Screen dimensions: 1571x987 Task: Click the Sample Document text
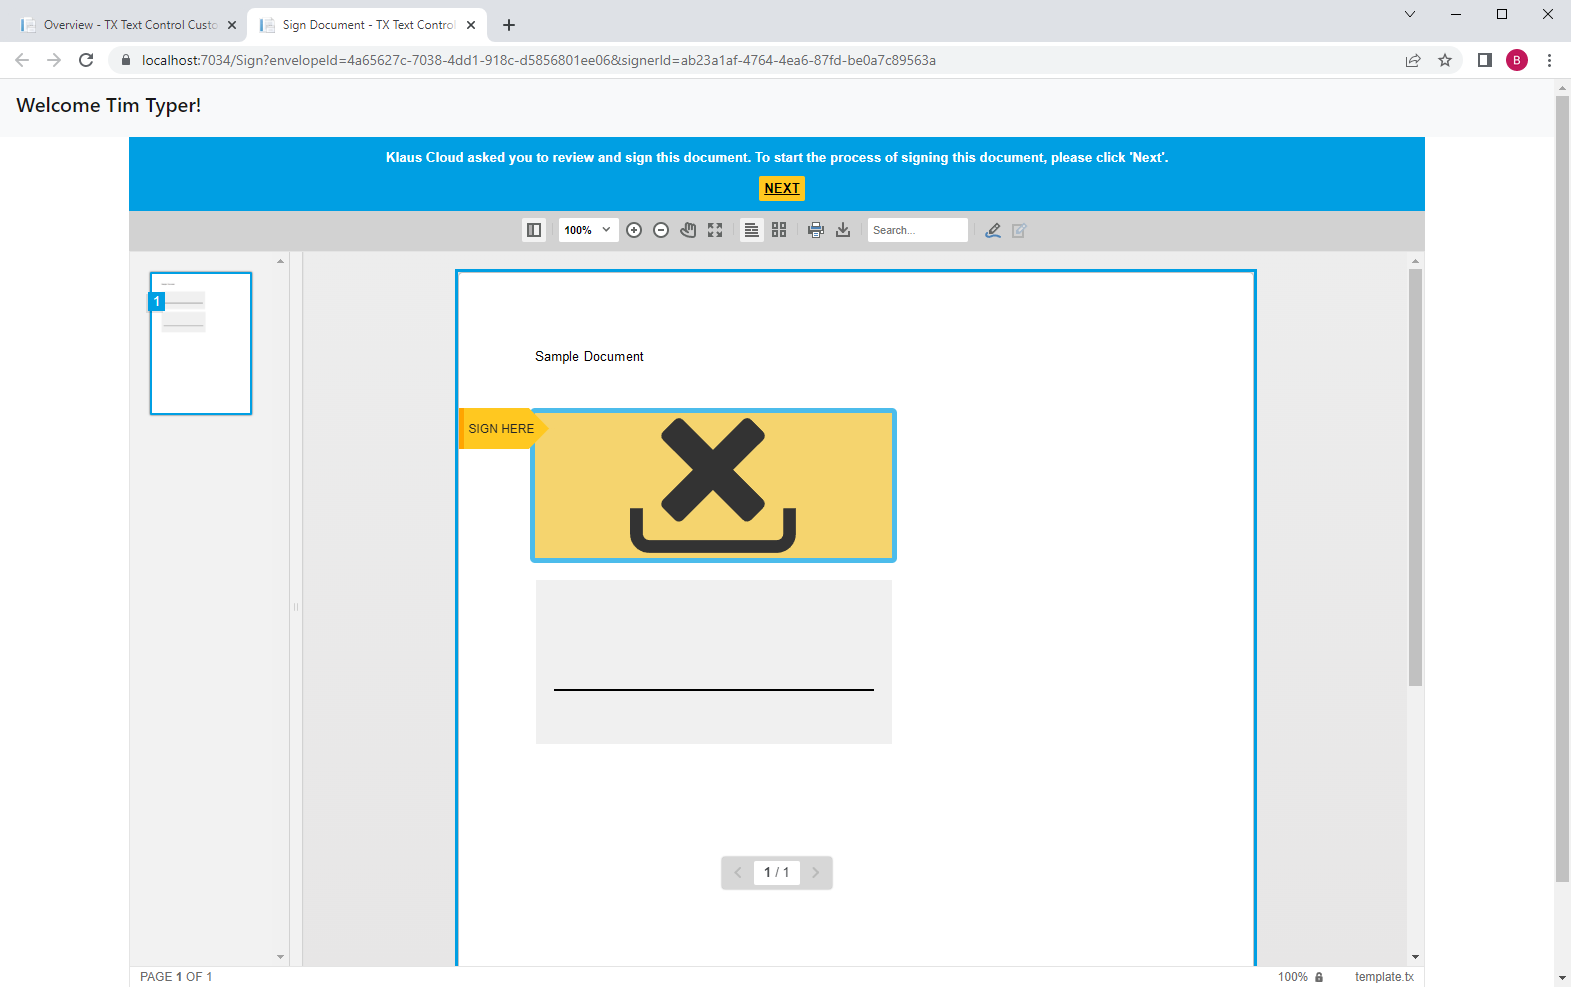[589, 356]
